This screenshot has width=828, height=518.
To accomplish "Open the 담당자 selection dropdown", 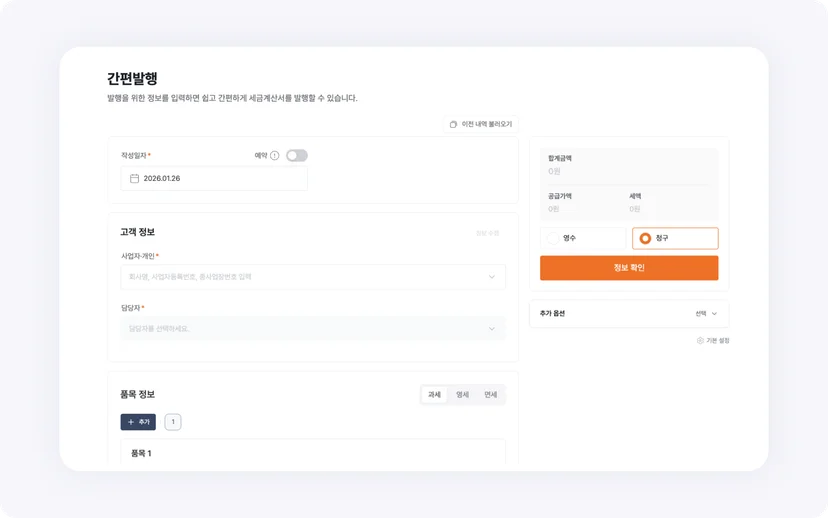I will pos(313,328).
